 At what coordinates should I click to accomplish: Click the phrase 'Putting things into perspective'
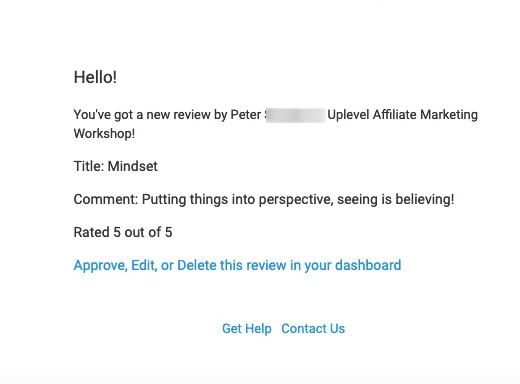237,200
